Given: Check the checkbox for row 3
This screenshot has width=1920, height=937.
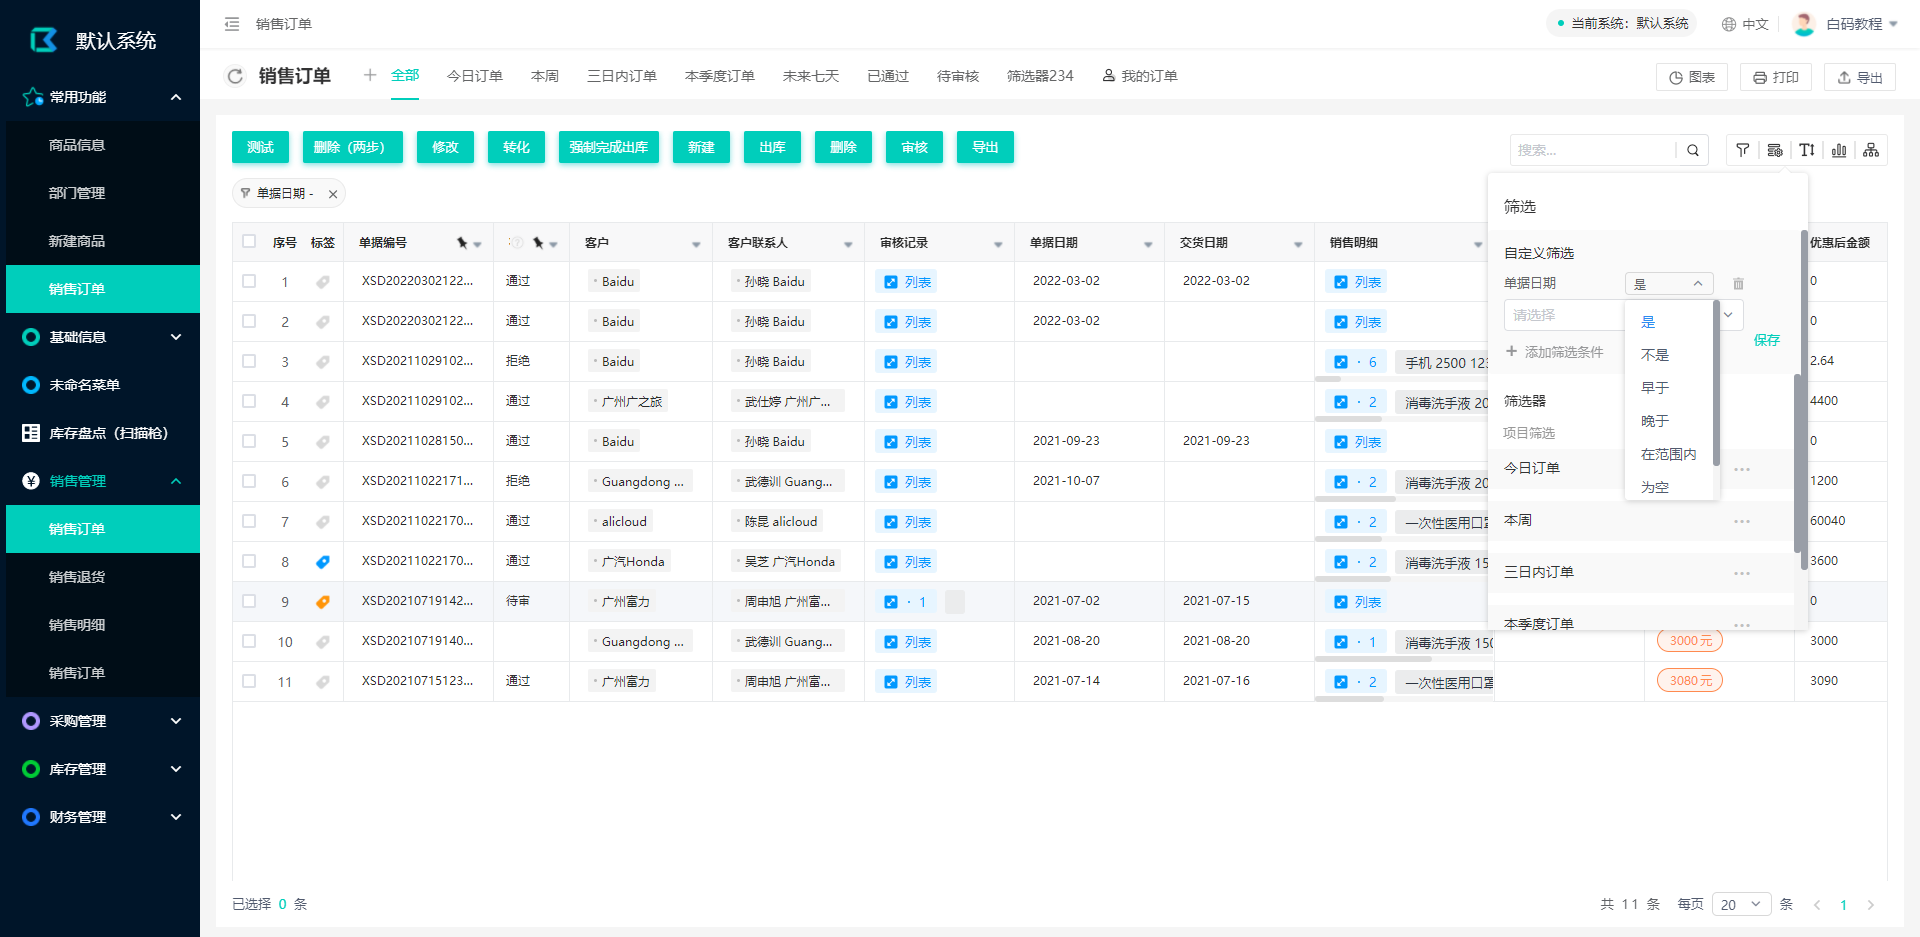Looking at the screenshot, I should [x=249, y=361].
